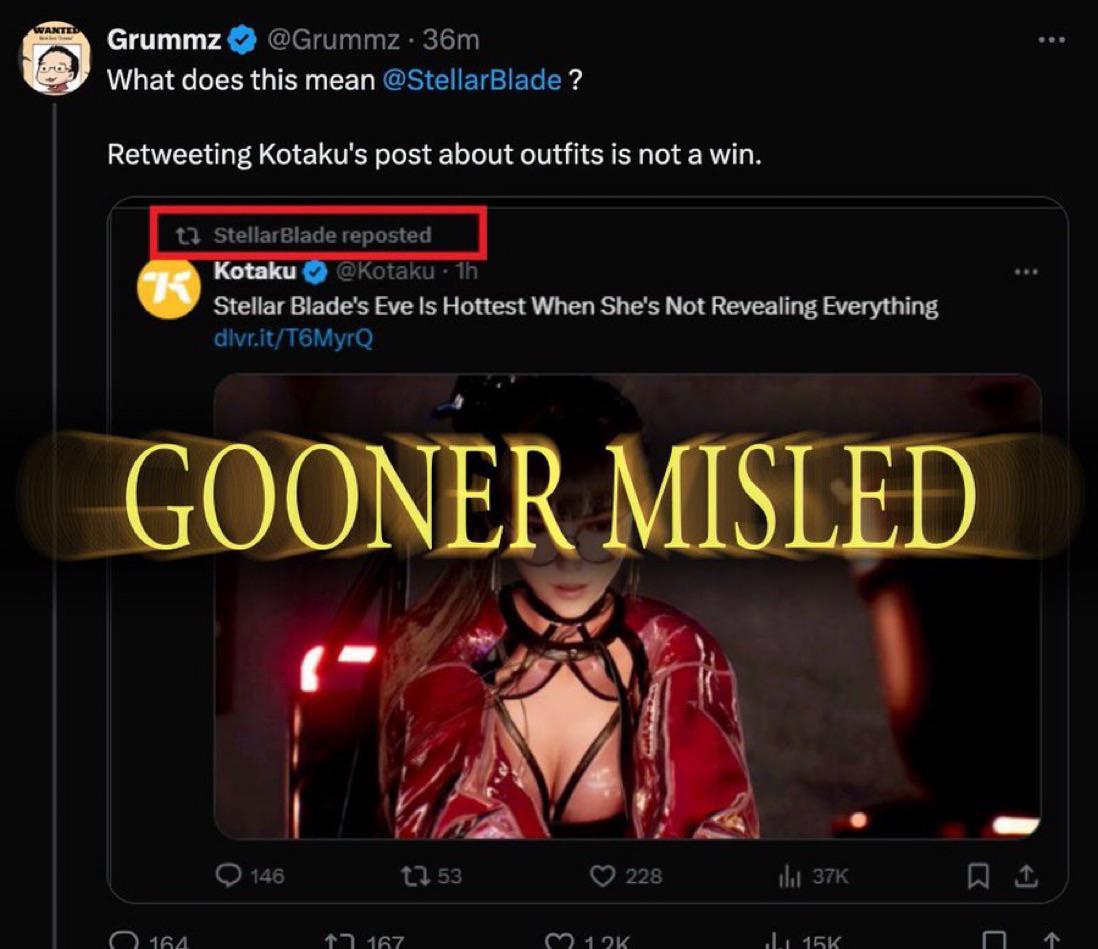Click the reply icon on Kotaku's post

tap(229, 875)
